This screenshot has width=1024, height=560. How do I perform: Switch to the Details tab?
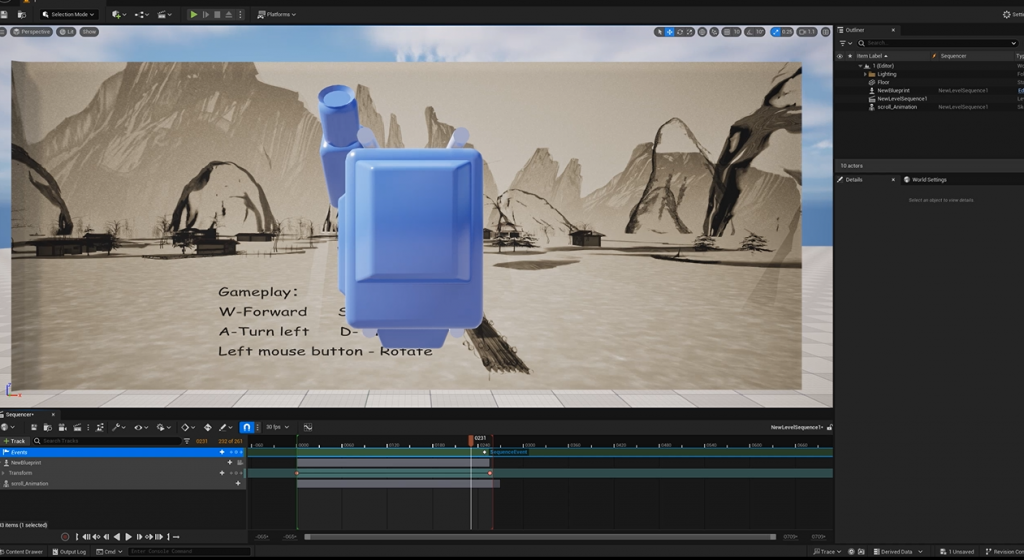854,179
